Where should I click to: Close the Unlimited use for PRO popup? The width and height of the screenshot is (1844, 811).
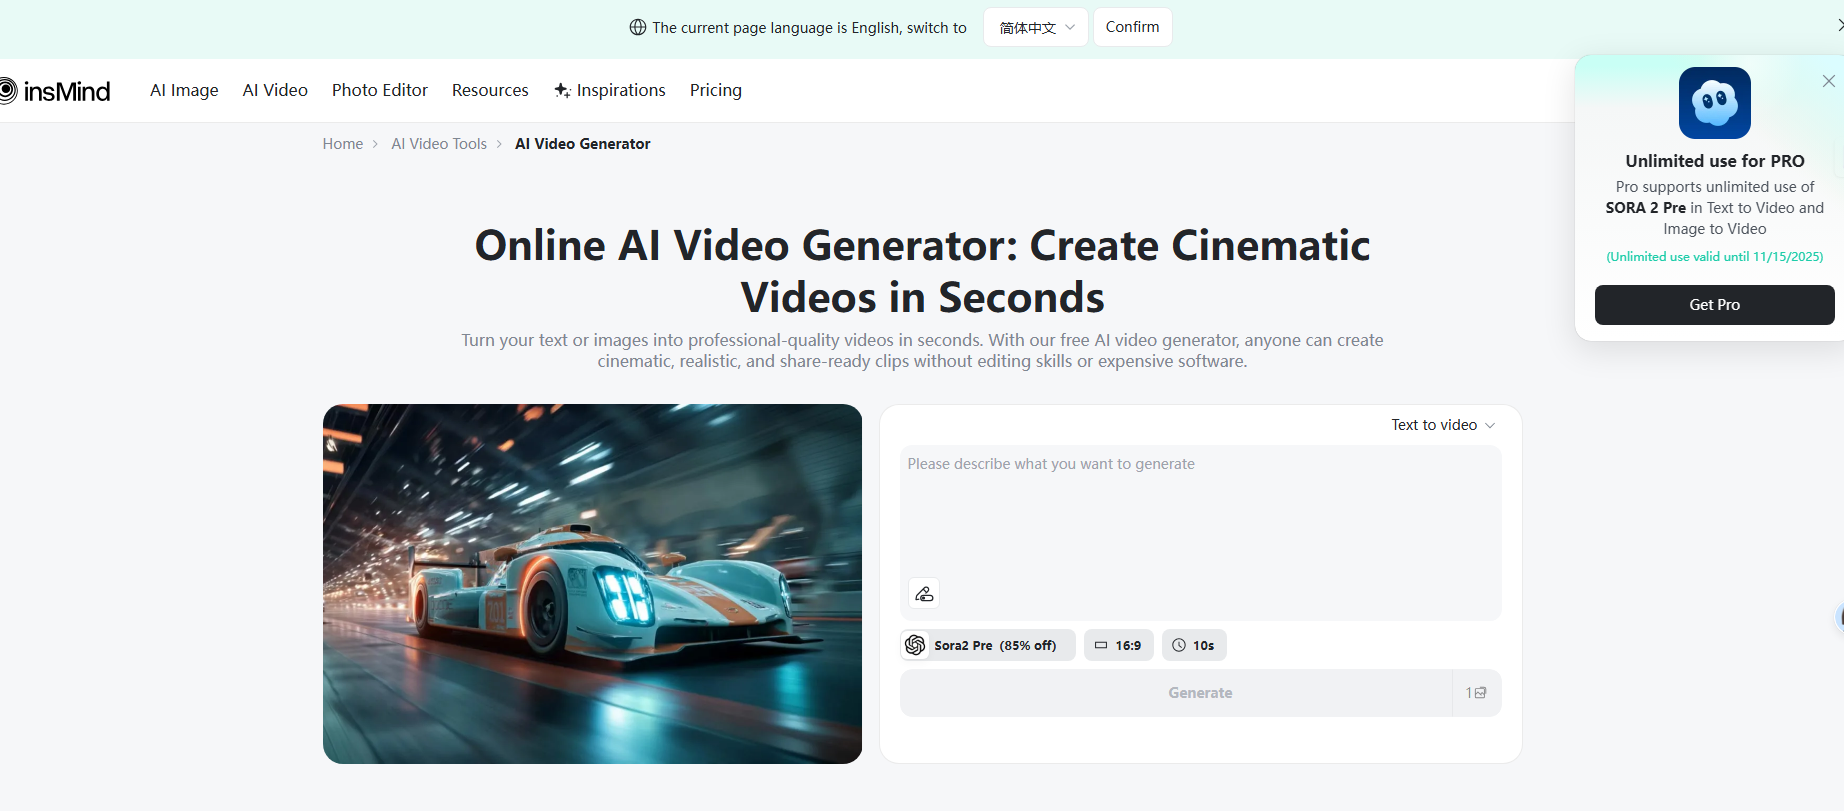(x=1828, y=81)
